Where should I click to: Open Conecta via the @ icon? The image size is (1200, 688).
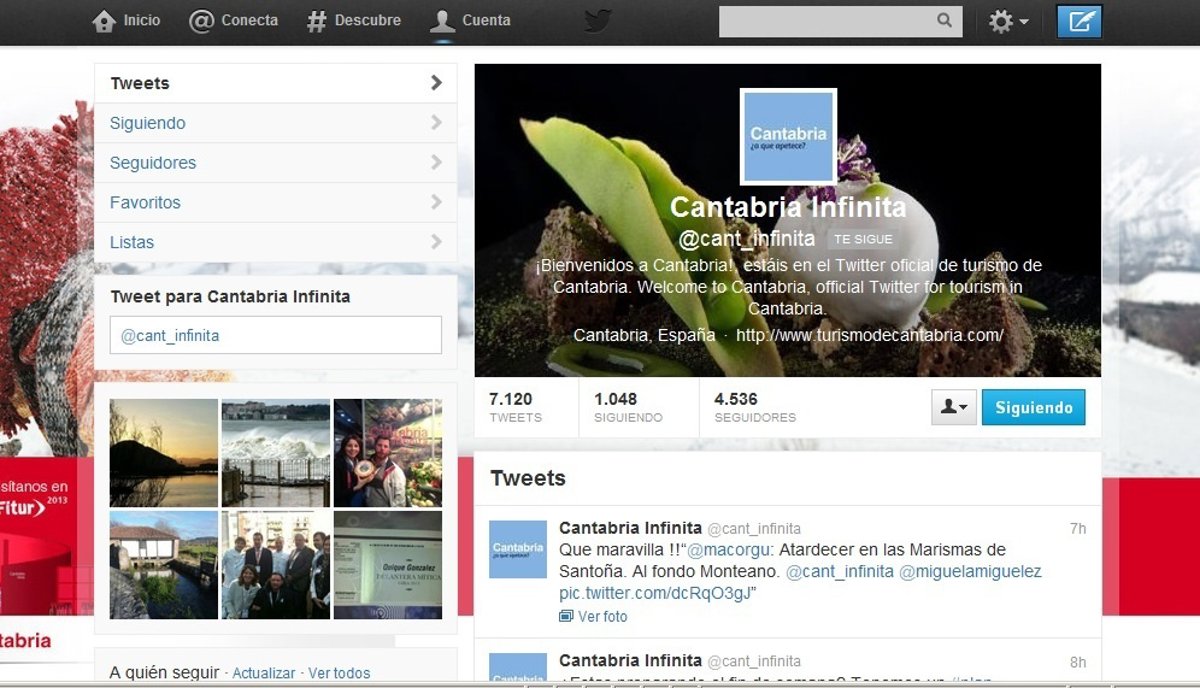pos(201,21)
